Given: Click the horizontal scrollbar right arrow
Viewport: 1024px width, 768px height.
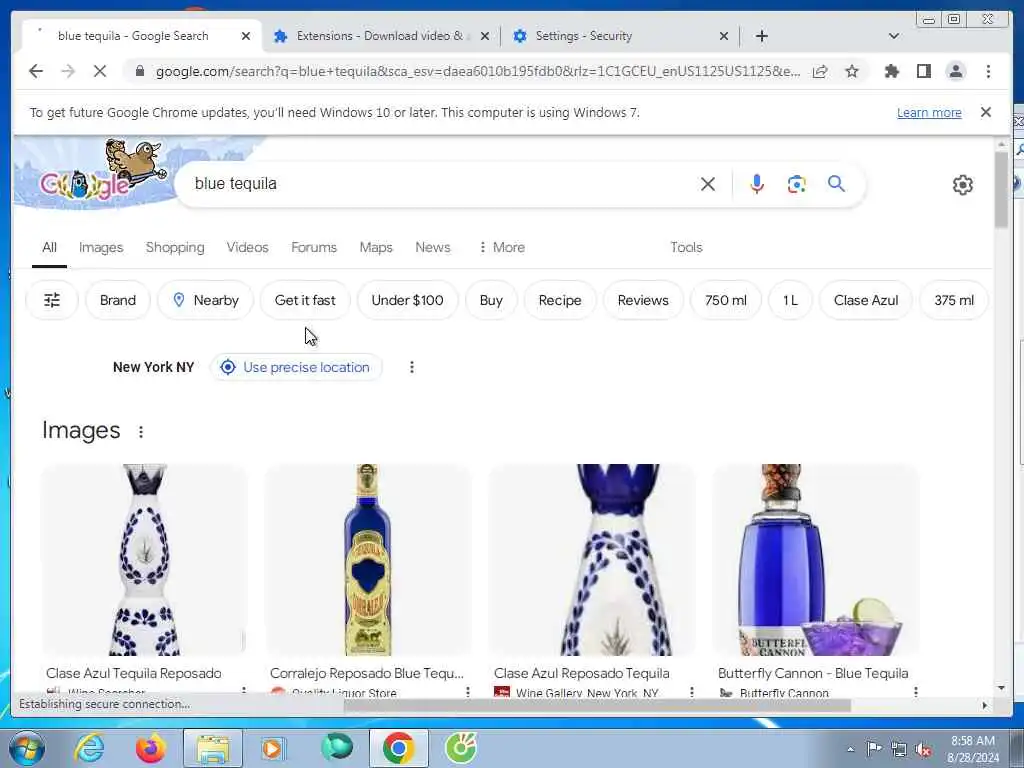Looking at the screenshot, I should click(x=985, y=705).
